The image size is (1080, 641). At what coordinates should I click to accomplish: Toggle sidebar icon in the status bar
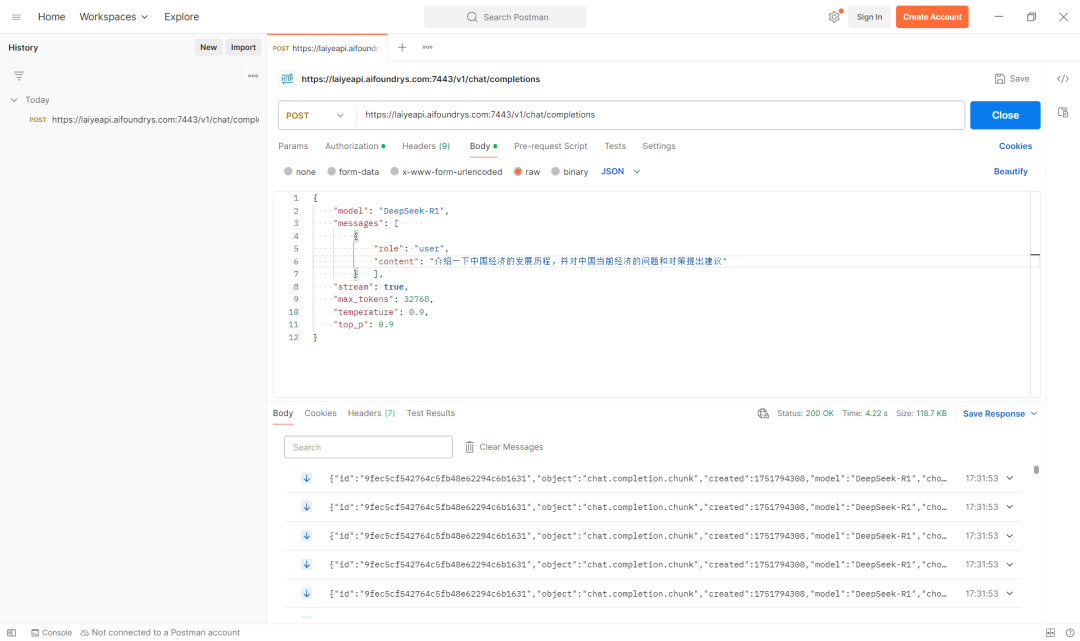click(12, 633)
